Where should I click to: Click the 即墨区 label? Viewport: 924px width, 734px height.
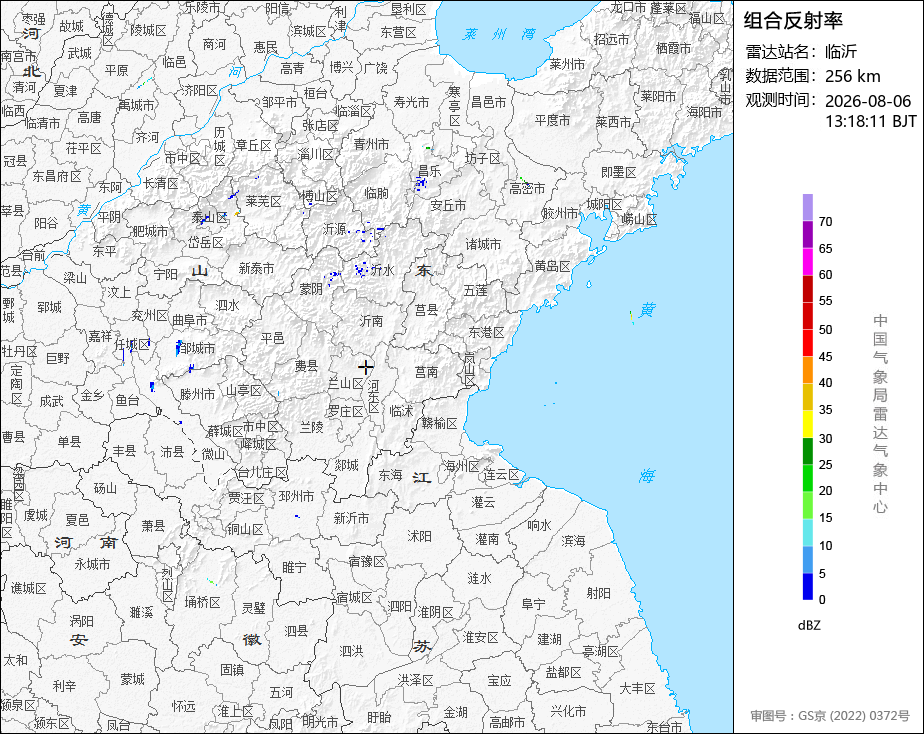pos(619,172)
